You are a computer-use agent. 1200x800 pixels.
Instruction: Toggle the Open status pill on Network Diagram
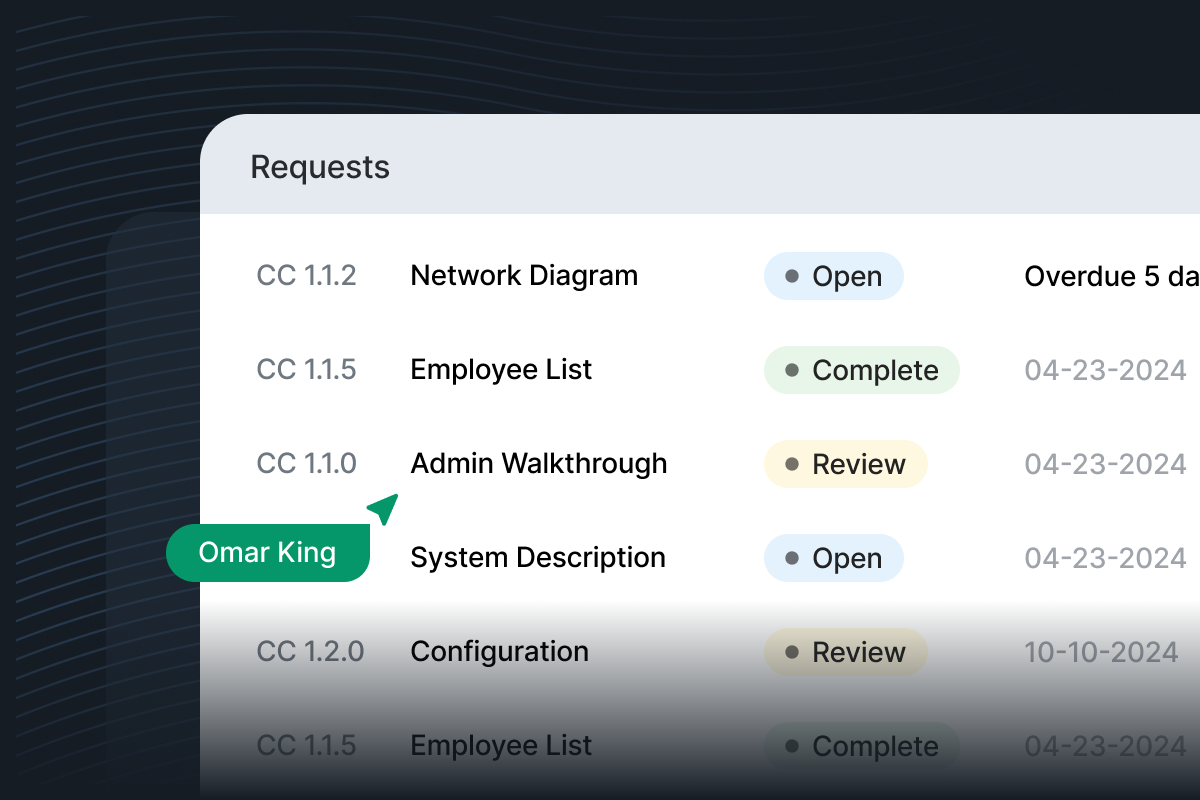(833, 275)
